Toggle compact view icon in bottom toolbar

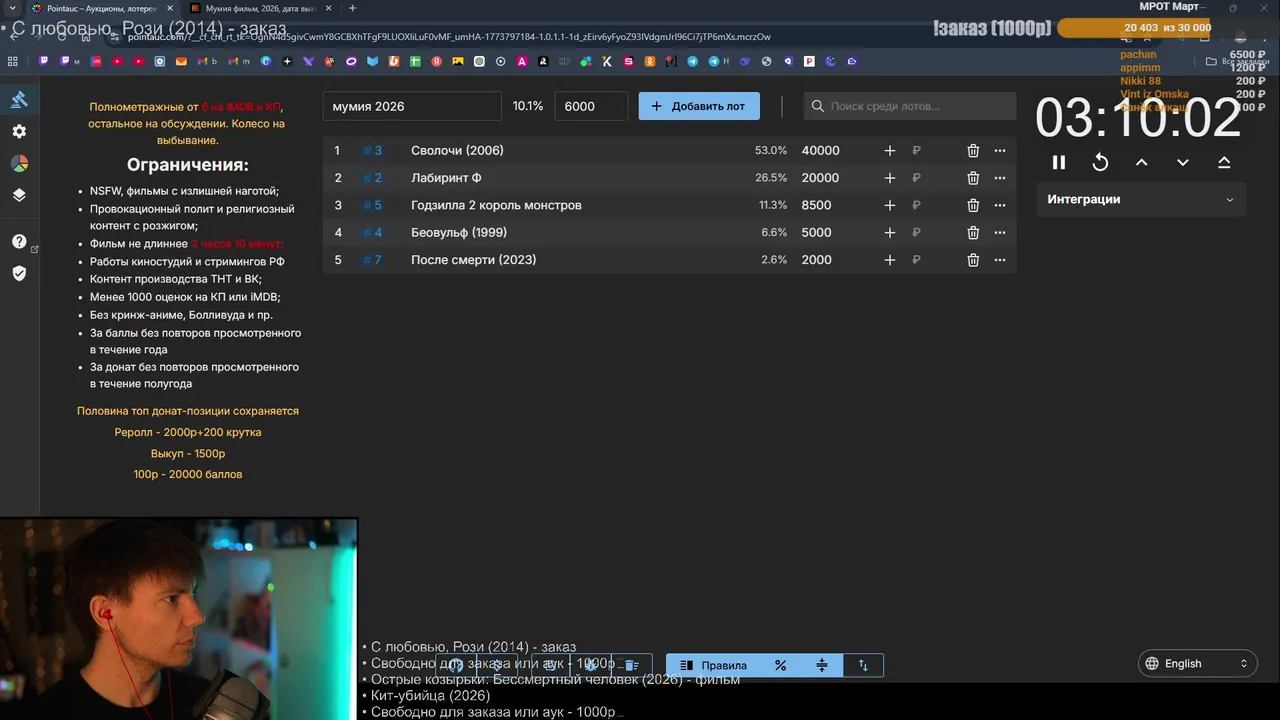[822, 665]
